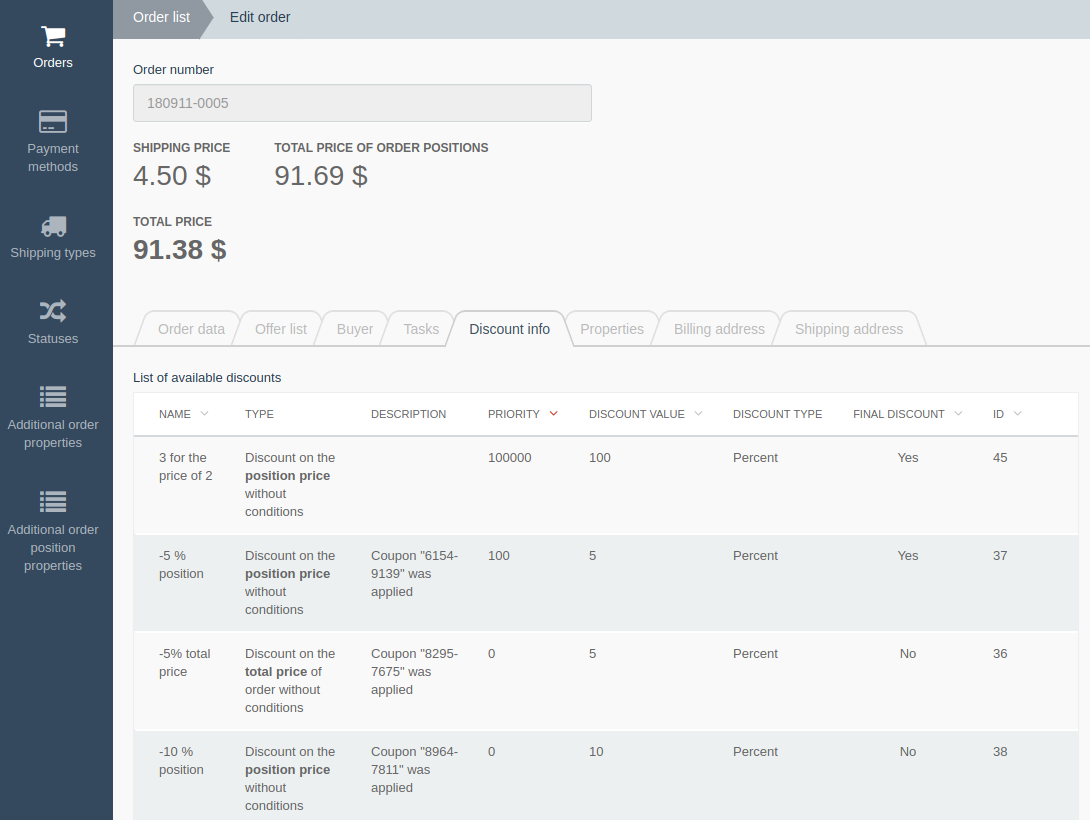Click the total price 91.38 $
The width and height of the screenshot is (1090, 820).
click(179, 249)
